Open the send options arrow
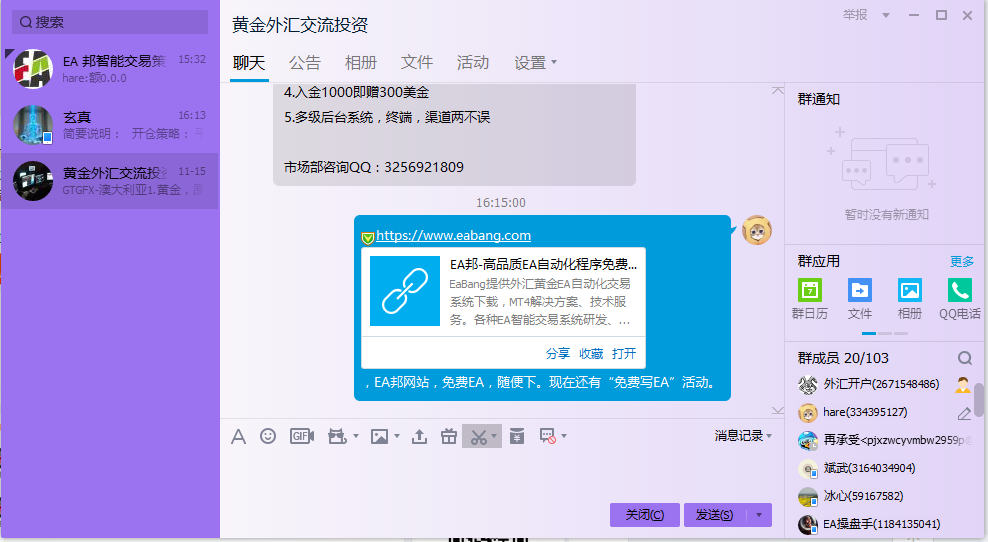988x542 pixels. pyautogui.click(x=759, y=515)
